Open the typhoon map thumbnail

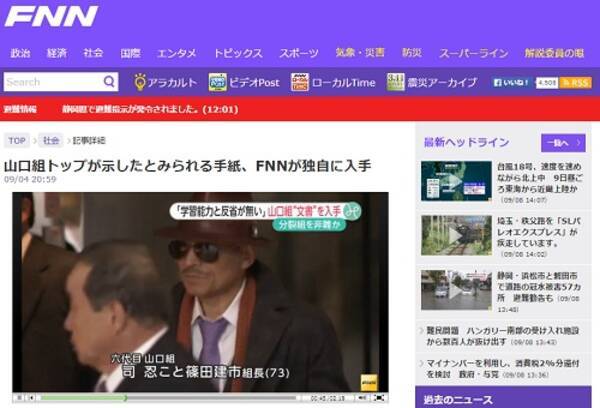click(456, 181)
